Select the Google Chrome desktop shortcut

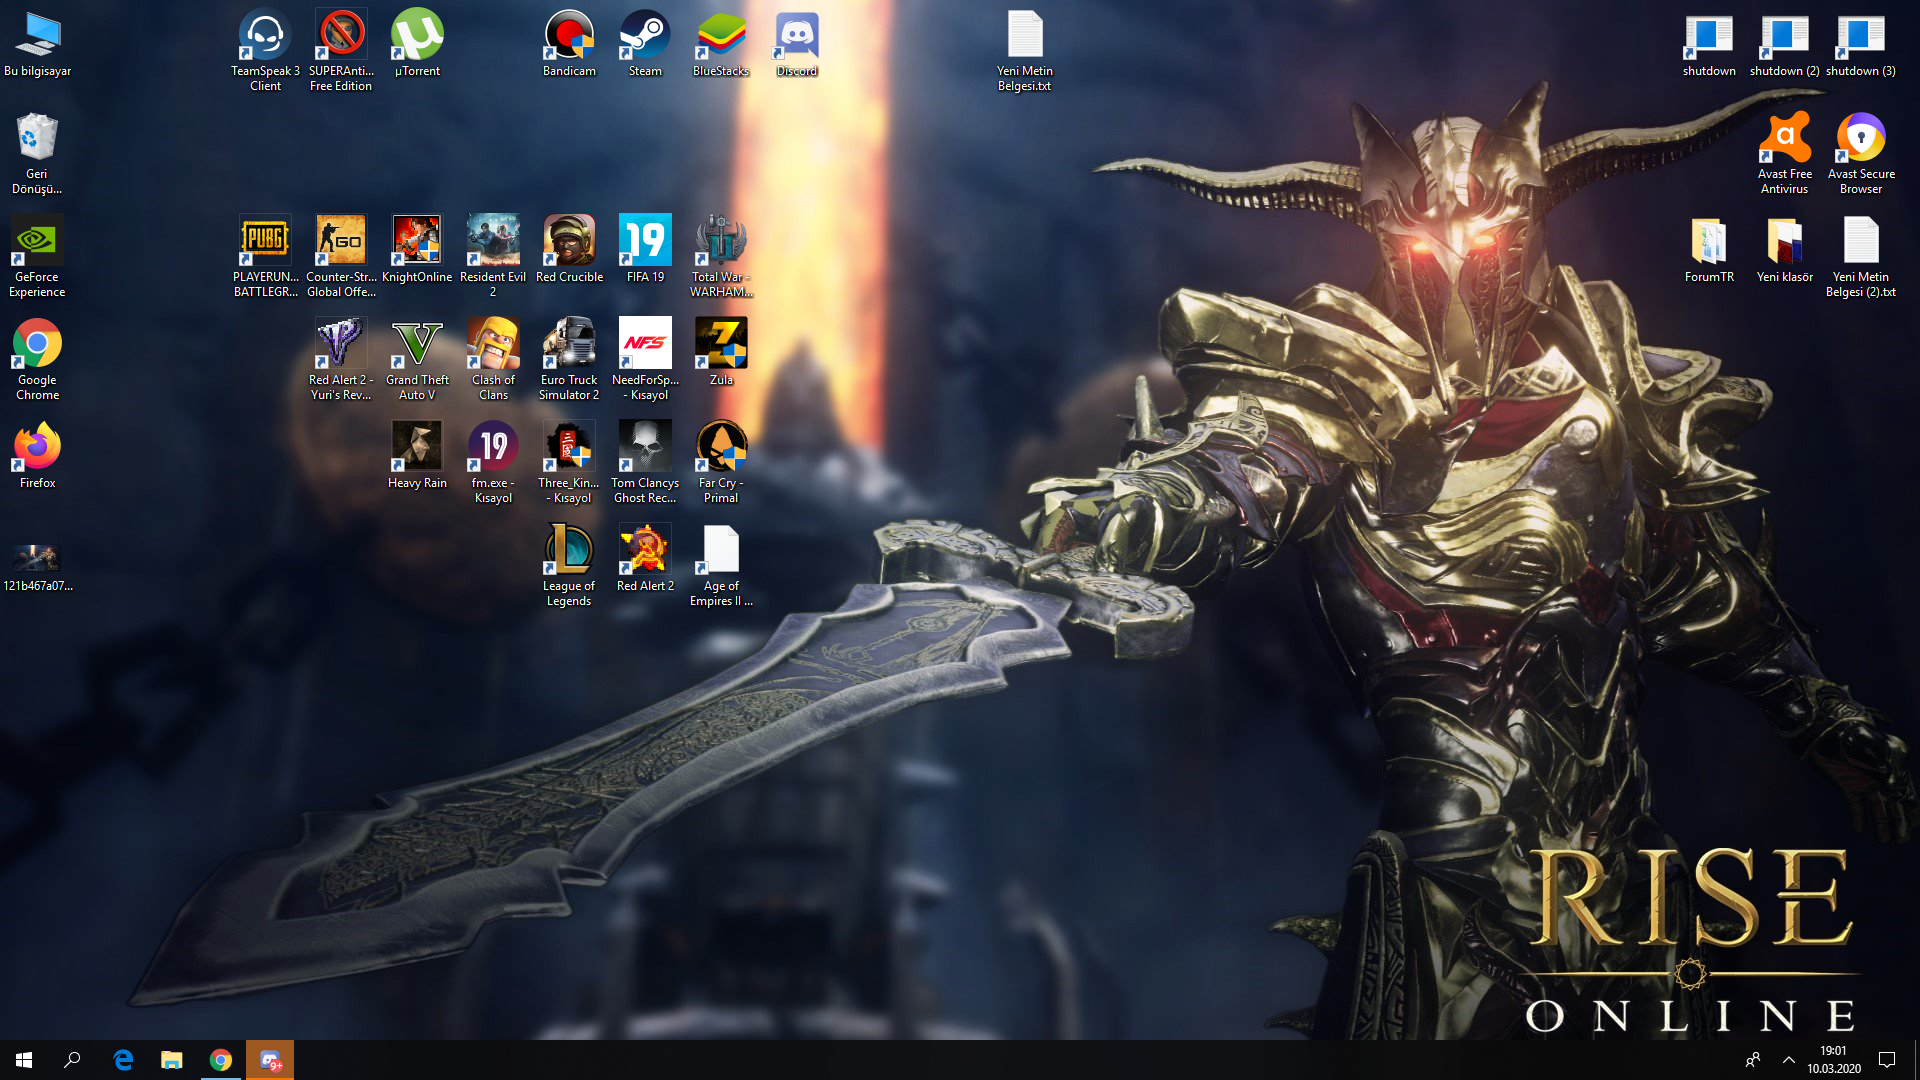click(x=38, y=359)
